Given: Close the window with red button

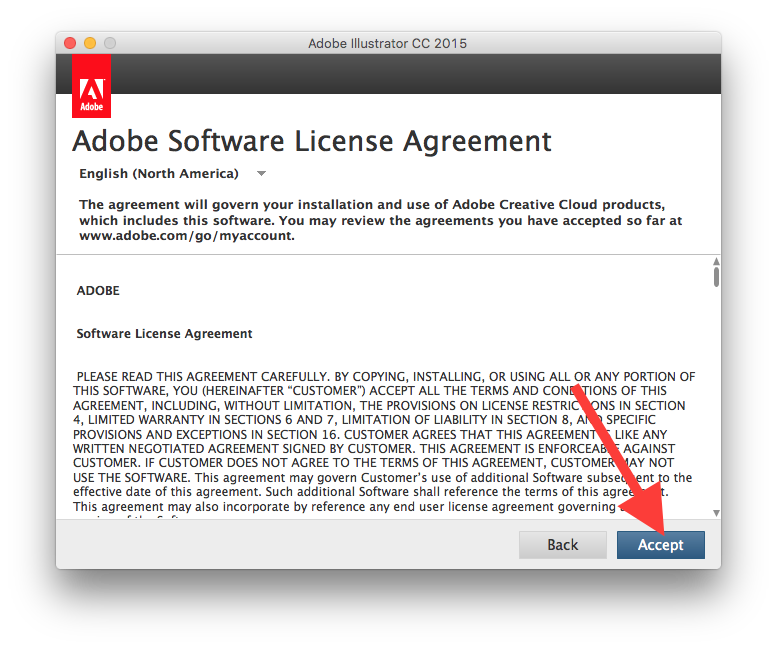Looking at the screenshot, I should click(70, 43).
